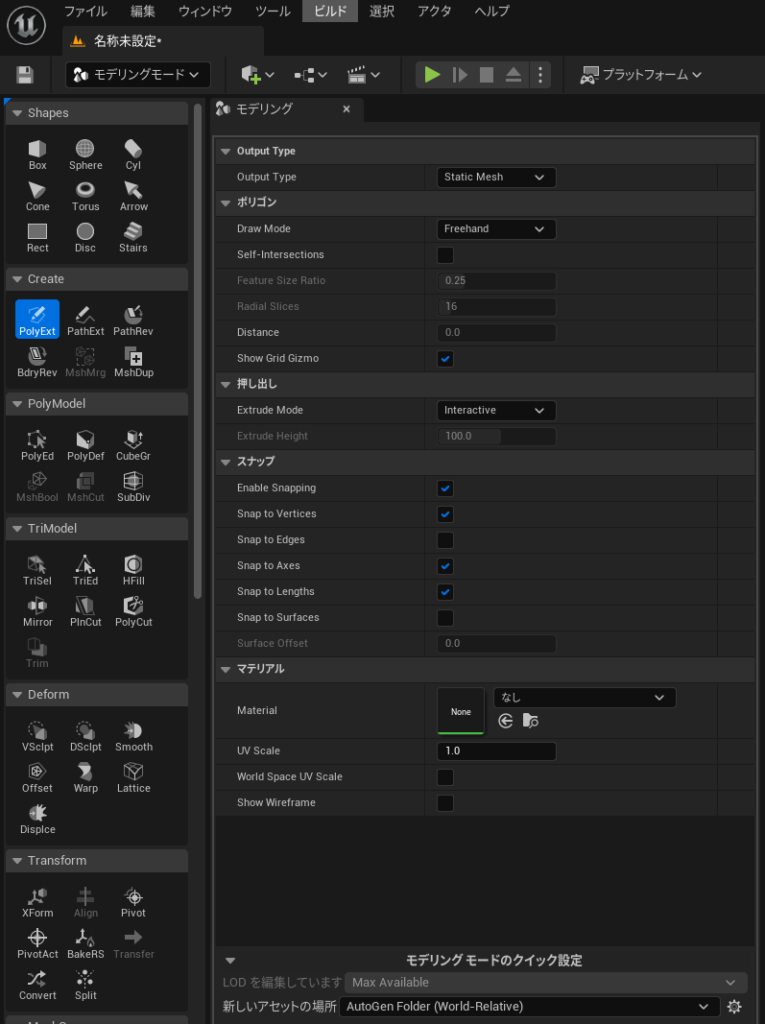Open the プラットフォーム platforms button
Image resolution: width=765 pixels, height=1024 pixels.
click(641, 74)
